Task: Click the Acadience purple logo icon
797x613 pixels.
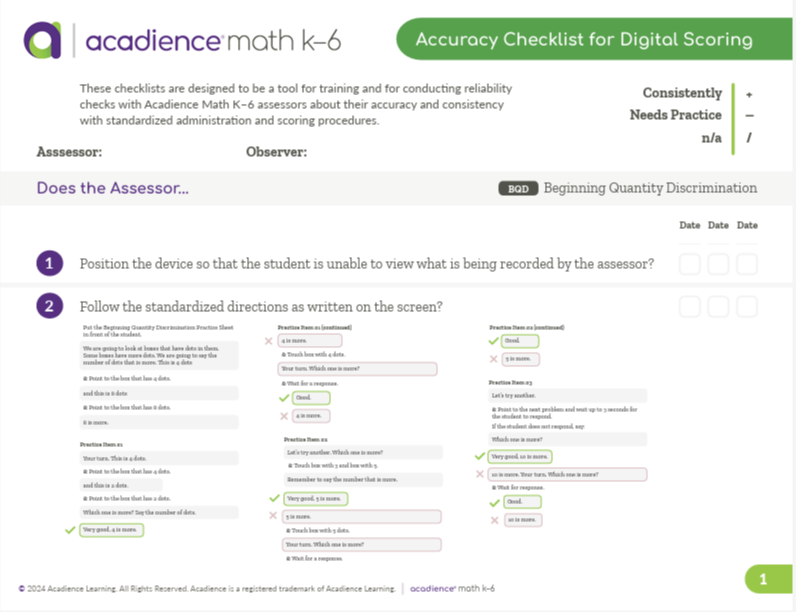Action: click(x=42, y=40)
